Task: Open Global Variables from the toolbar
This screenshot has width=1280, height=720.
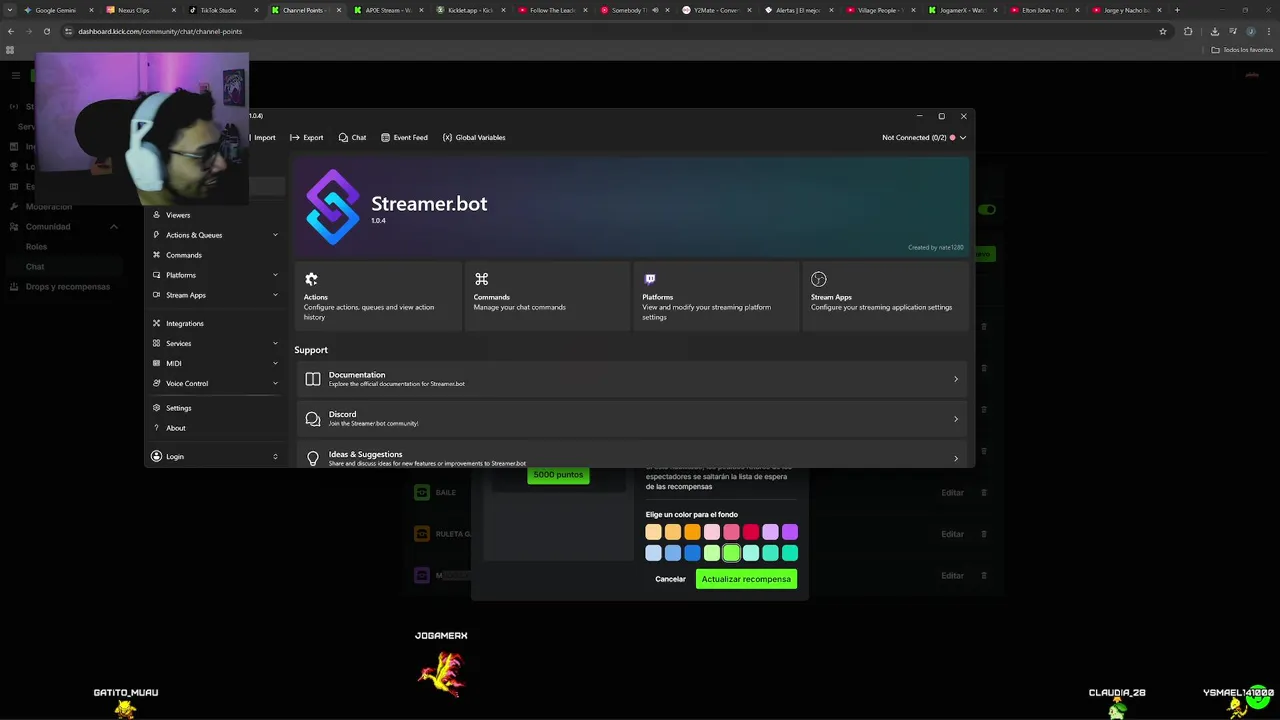Action: point(474,137)
